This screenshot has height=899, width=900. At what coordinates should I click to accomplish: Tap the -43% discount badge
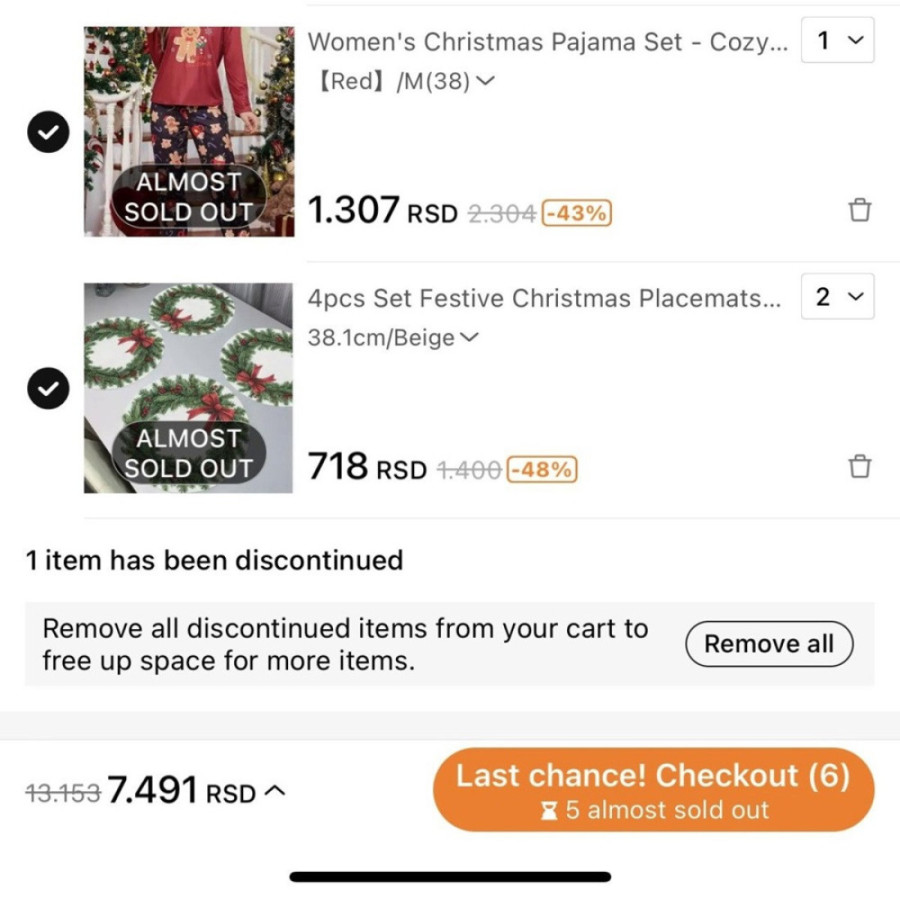[576, 213]
